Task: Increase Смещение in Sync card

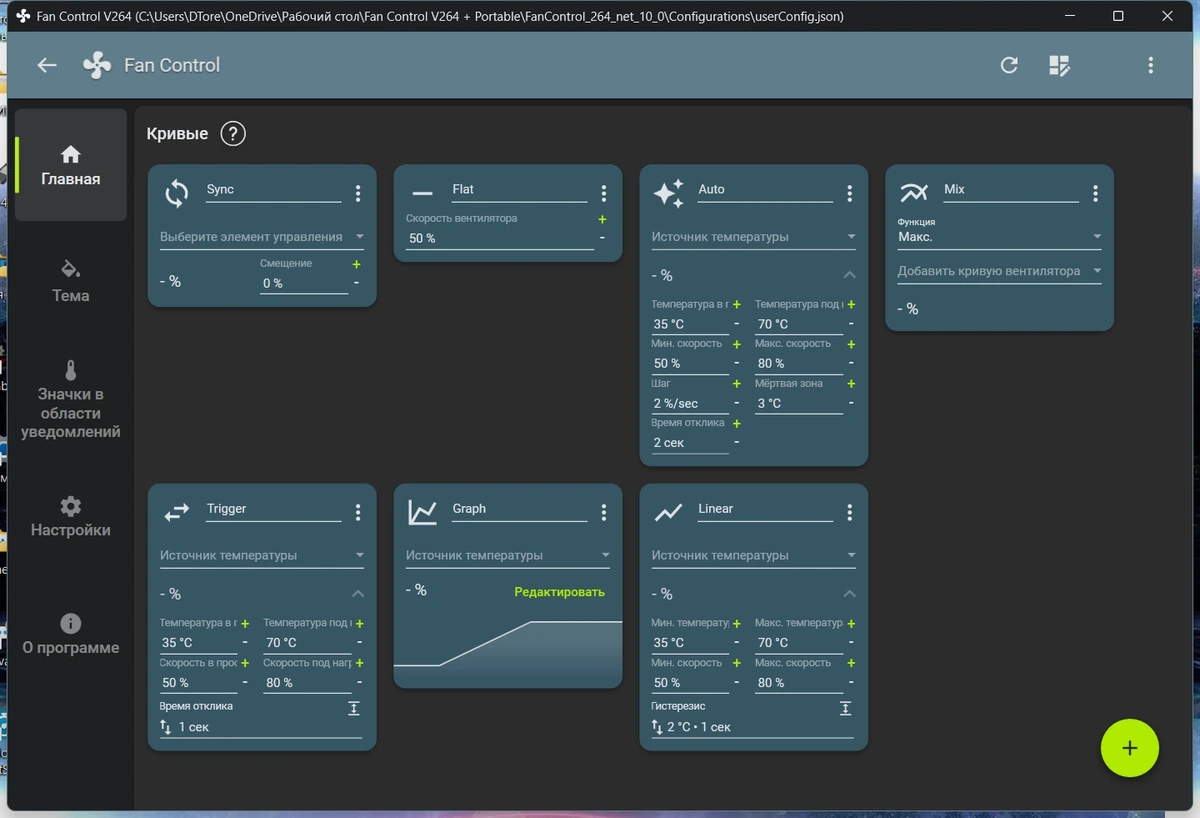Action: point(356,264)
